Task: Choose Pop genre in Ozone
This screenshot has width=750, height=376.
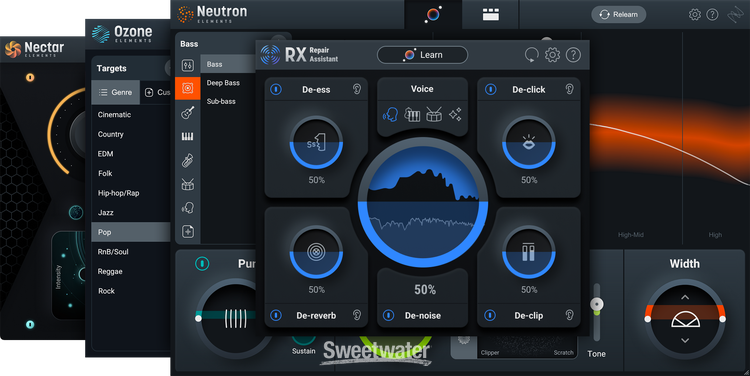Action: 131,232
